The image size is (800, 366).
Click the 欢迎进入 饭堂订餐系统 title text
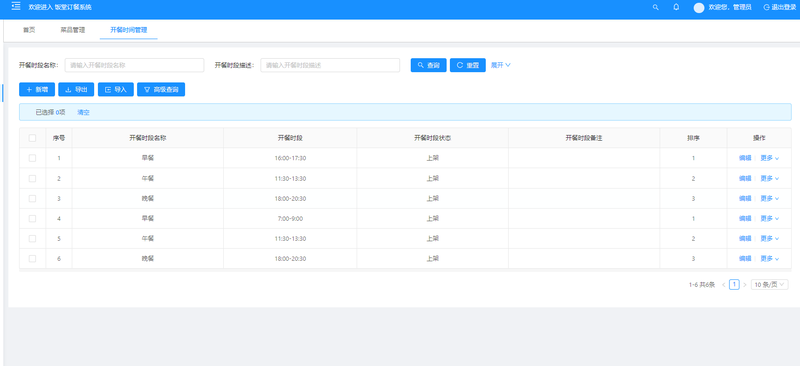click(x=60, y=7)
